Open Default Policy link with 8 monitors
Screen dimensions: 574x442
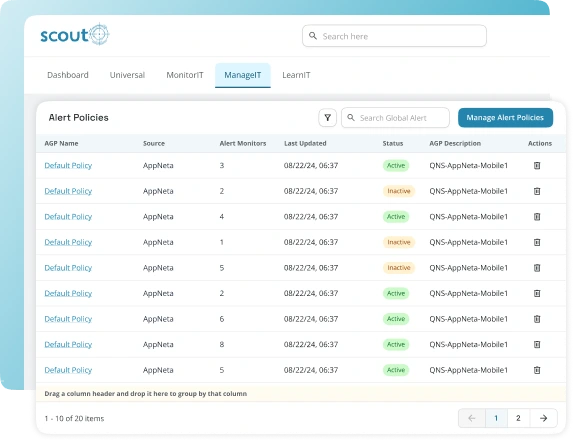68,345
